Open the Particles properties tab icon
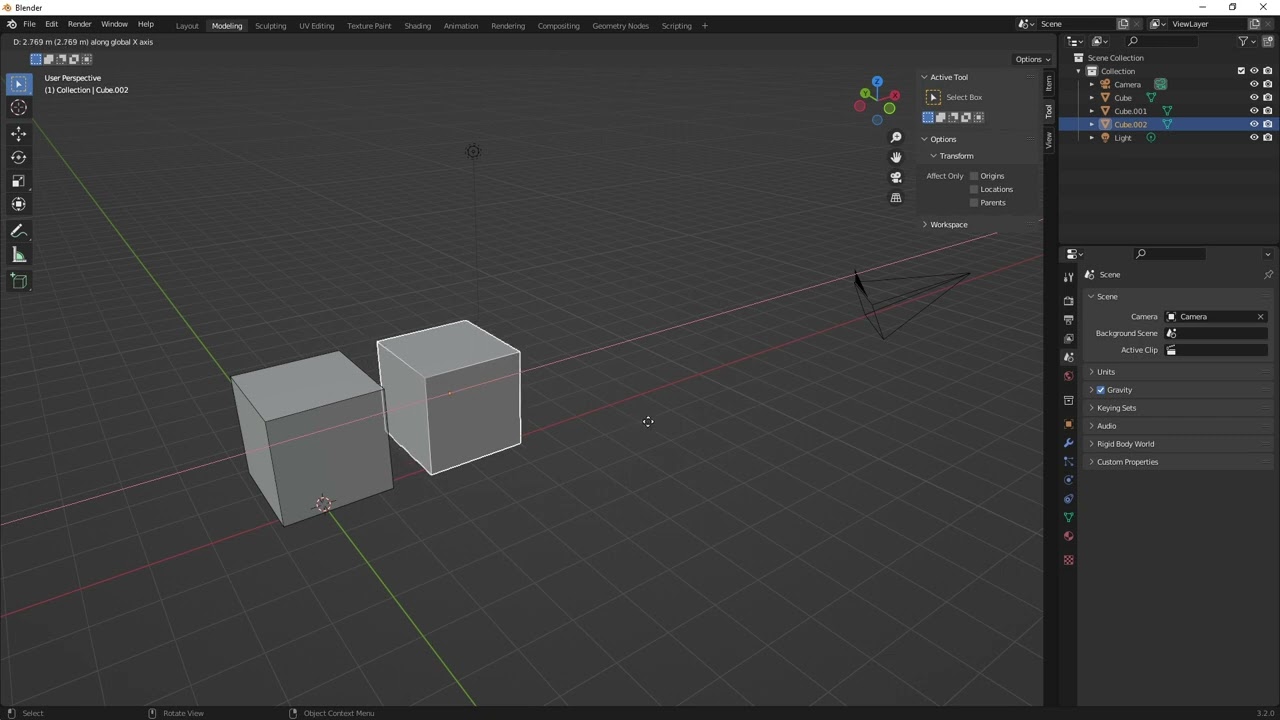1280x720 pixels. click(1068, 461)
